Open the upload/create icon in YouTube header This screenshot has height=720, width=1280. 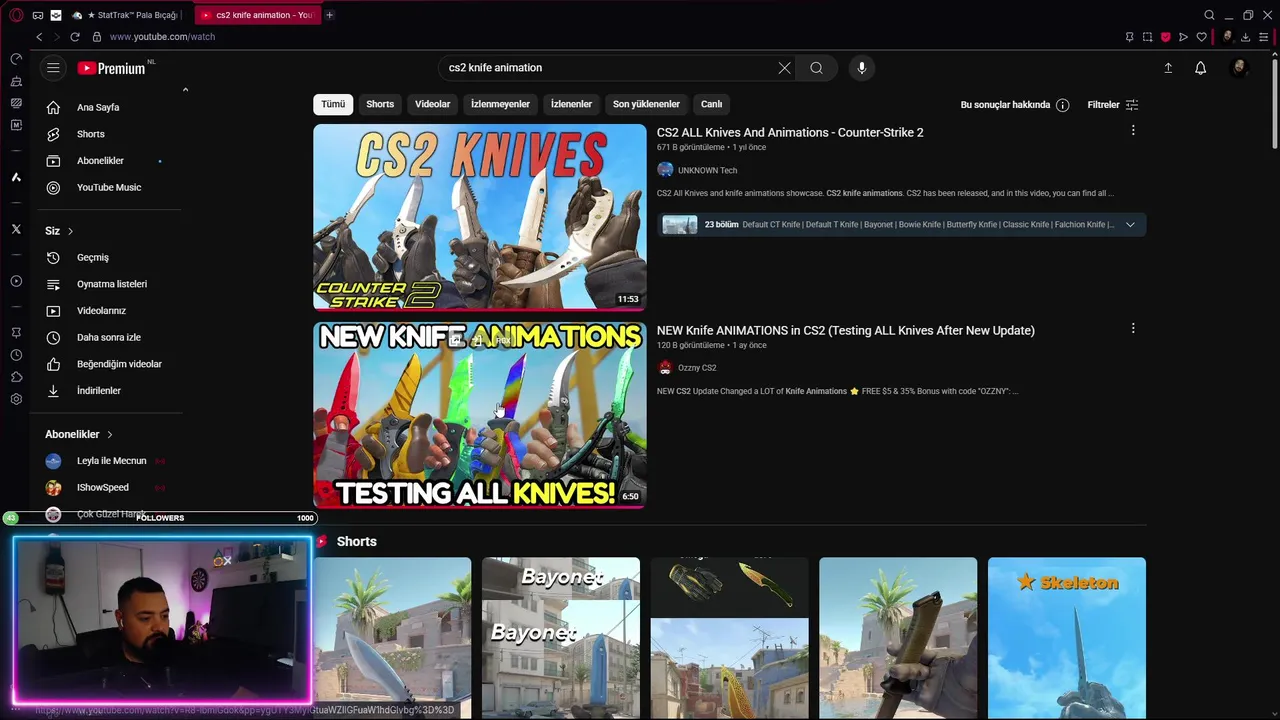[x=1168, y=68]
